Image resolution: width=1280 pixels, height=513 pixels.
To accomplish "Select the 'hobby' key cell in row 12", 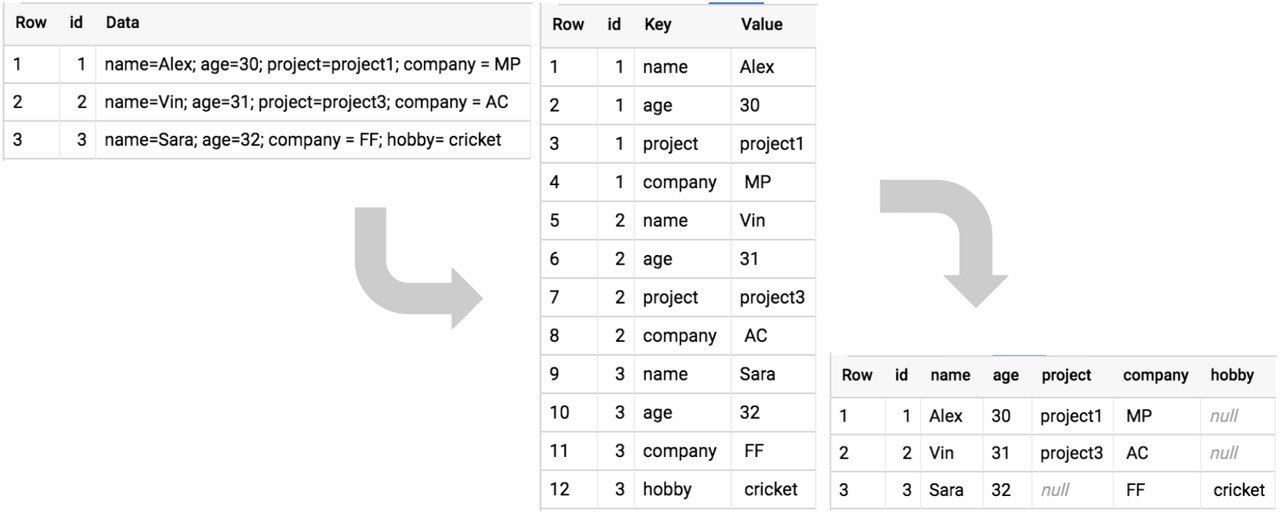I will tap(682, 489).
